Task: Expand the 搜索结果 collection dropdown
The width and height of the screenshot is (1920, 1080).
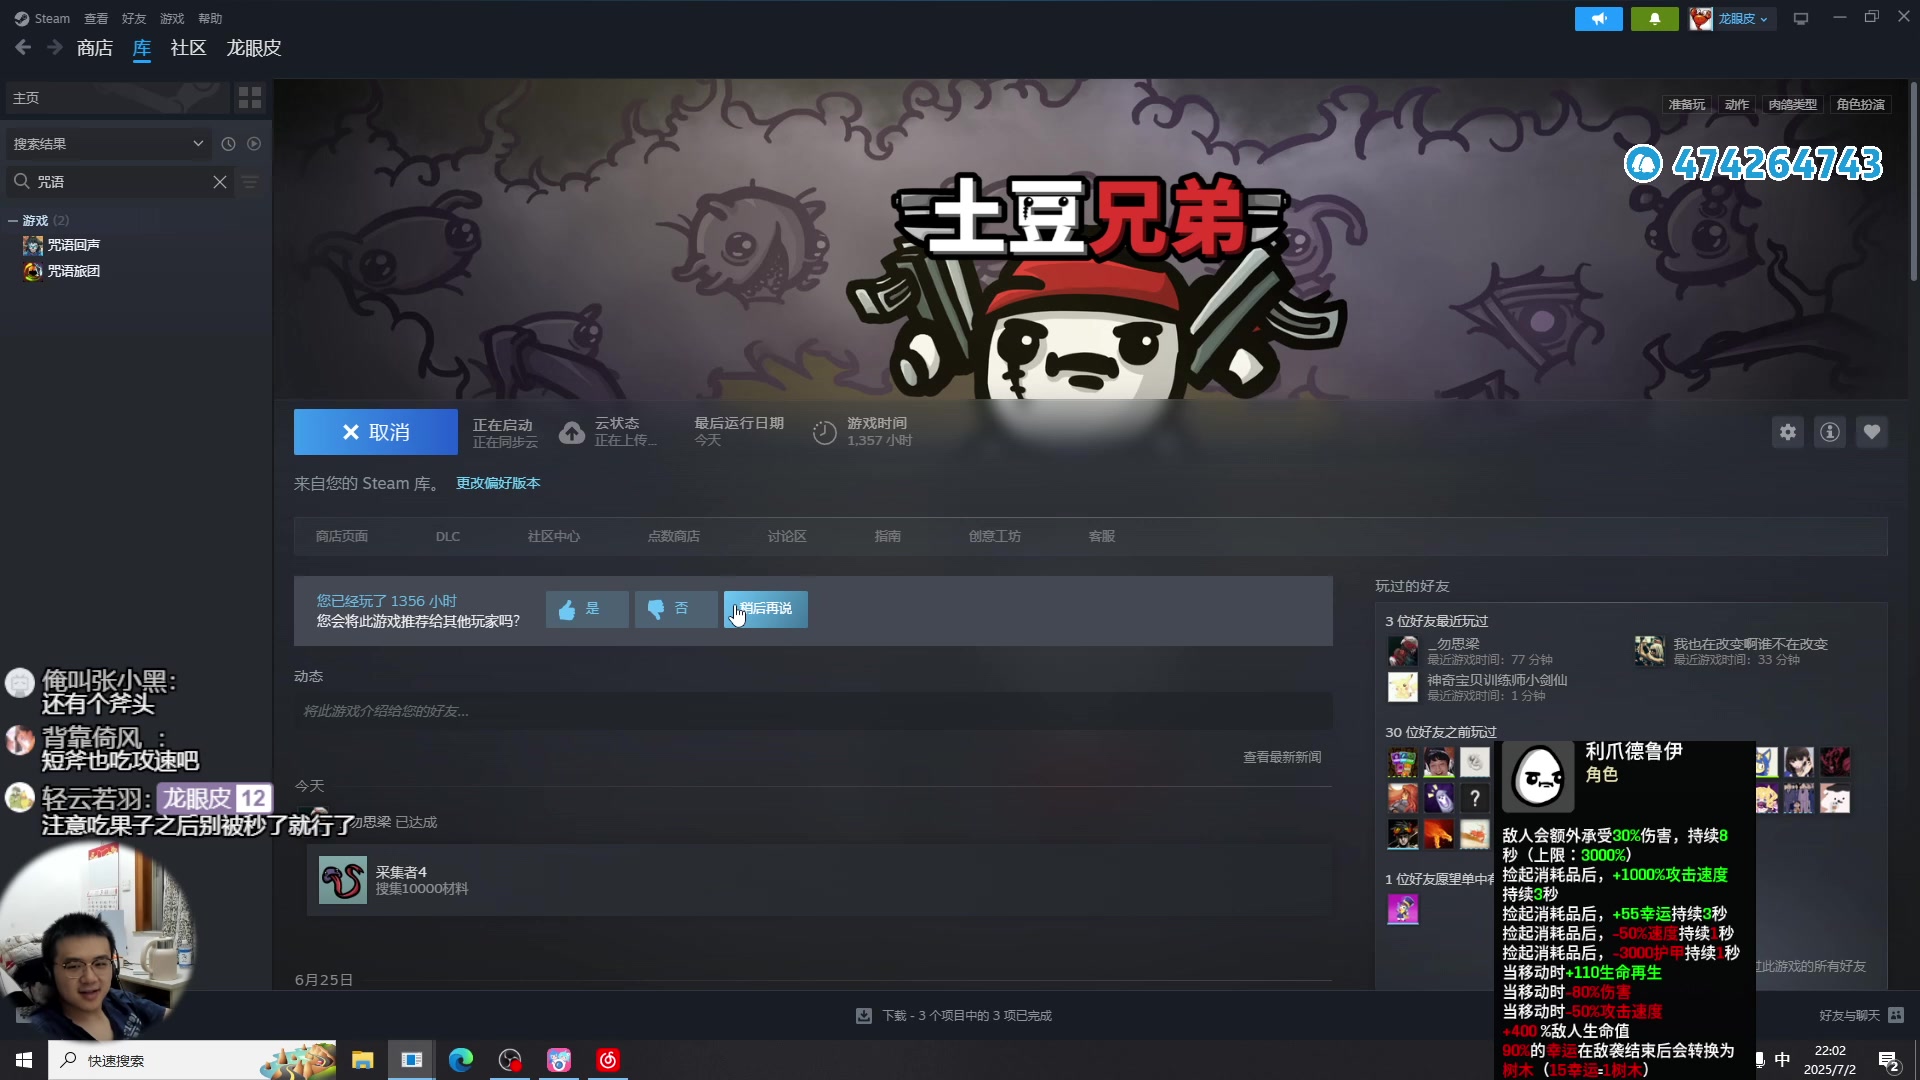Action: coord(108,144)
